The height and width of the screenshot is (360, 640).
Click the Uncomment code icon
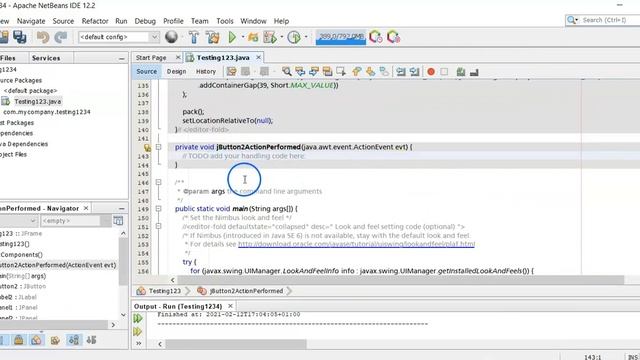(474, 72)
